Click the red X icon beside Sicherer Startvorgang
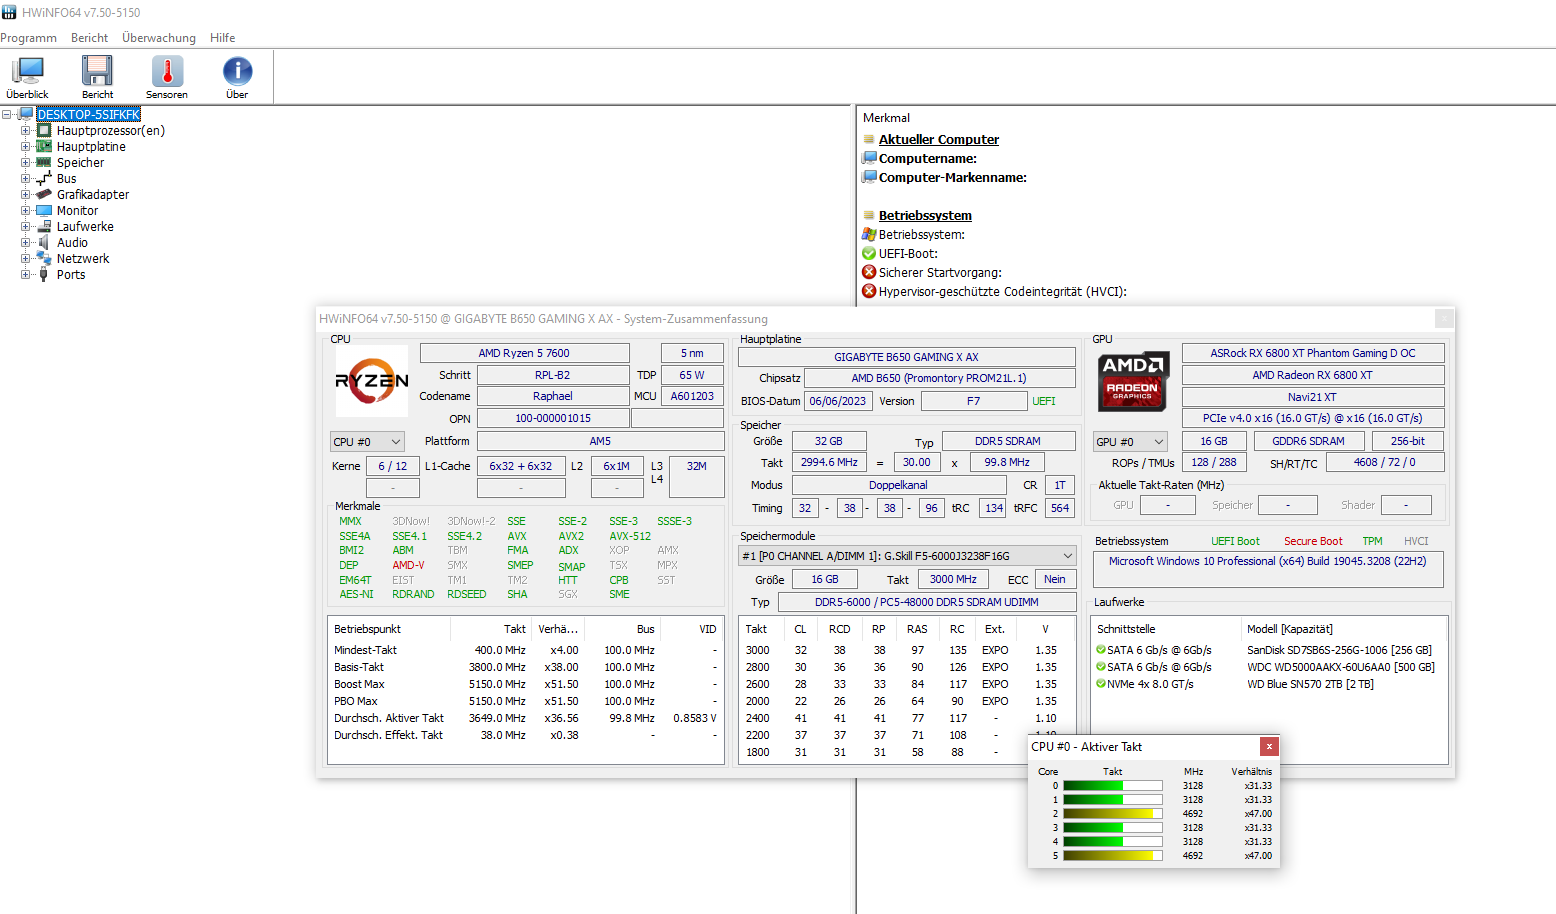Viewport: 1556px width, 914px height. click(x=869, y=273)
